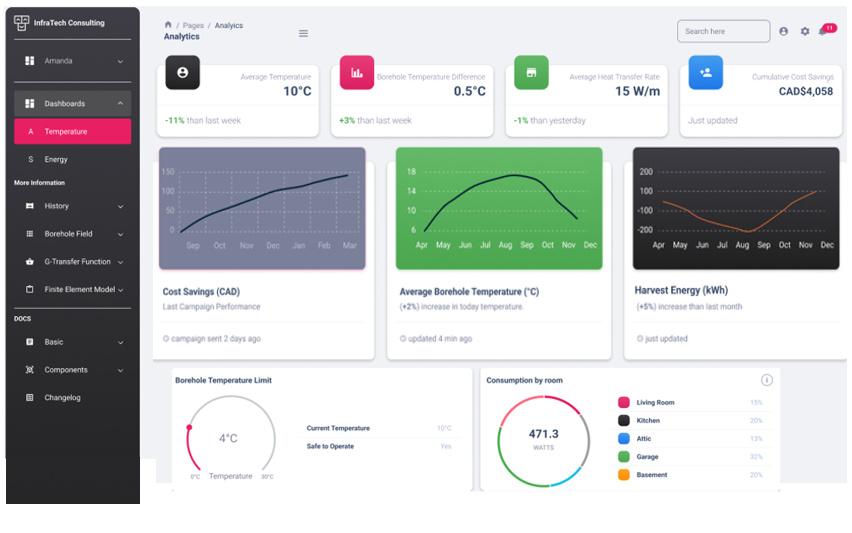Open the user account icon
Screen dimensions: 852x533
tap(783, 31)
